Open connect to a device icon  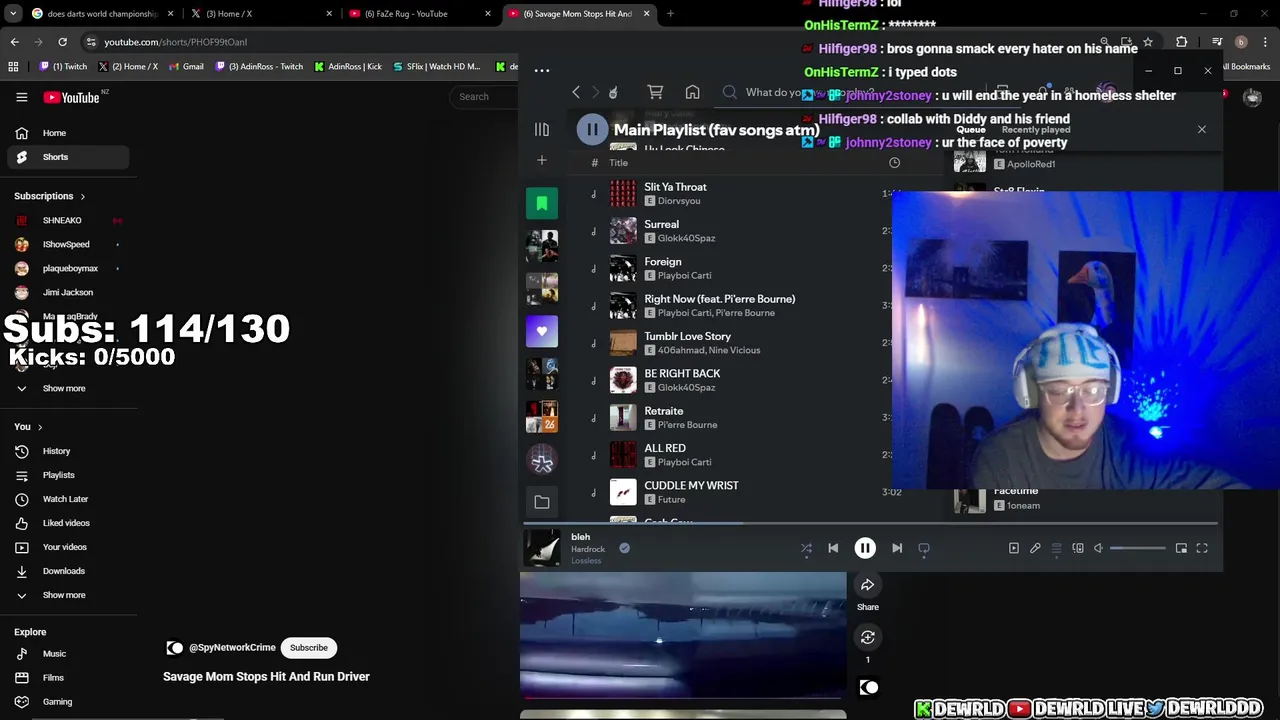pyautogui.click(x=1078, y=548)
